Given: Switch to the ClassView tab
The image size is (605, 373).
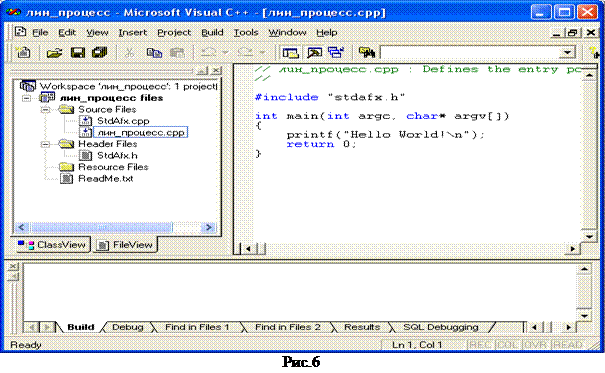Looking at the screenshot, I should [52, 245].
